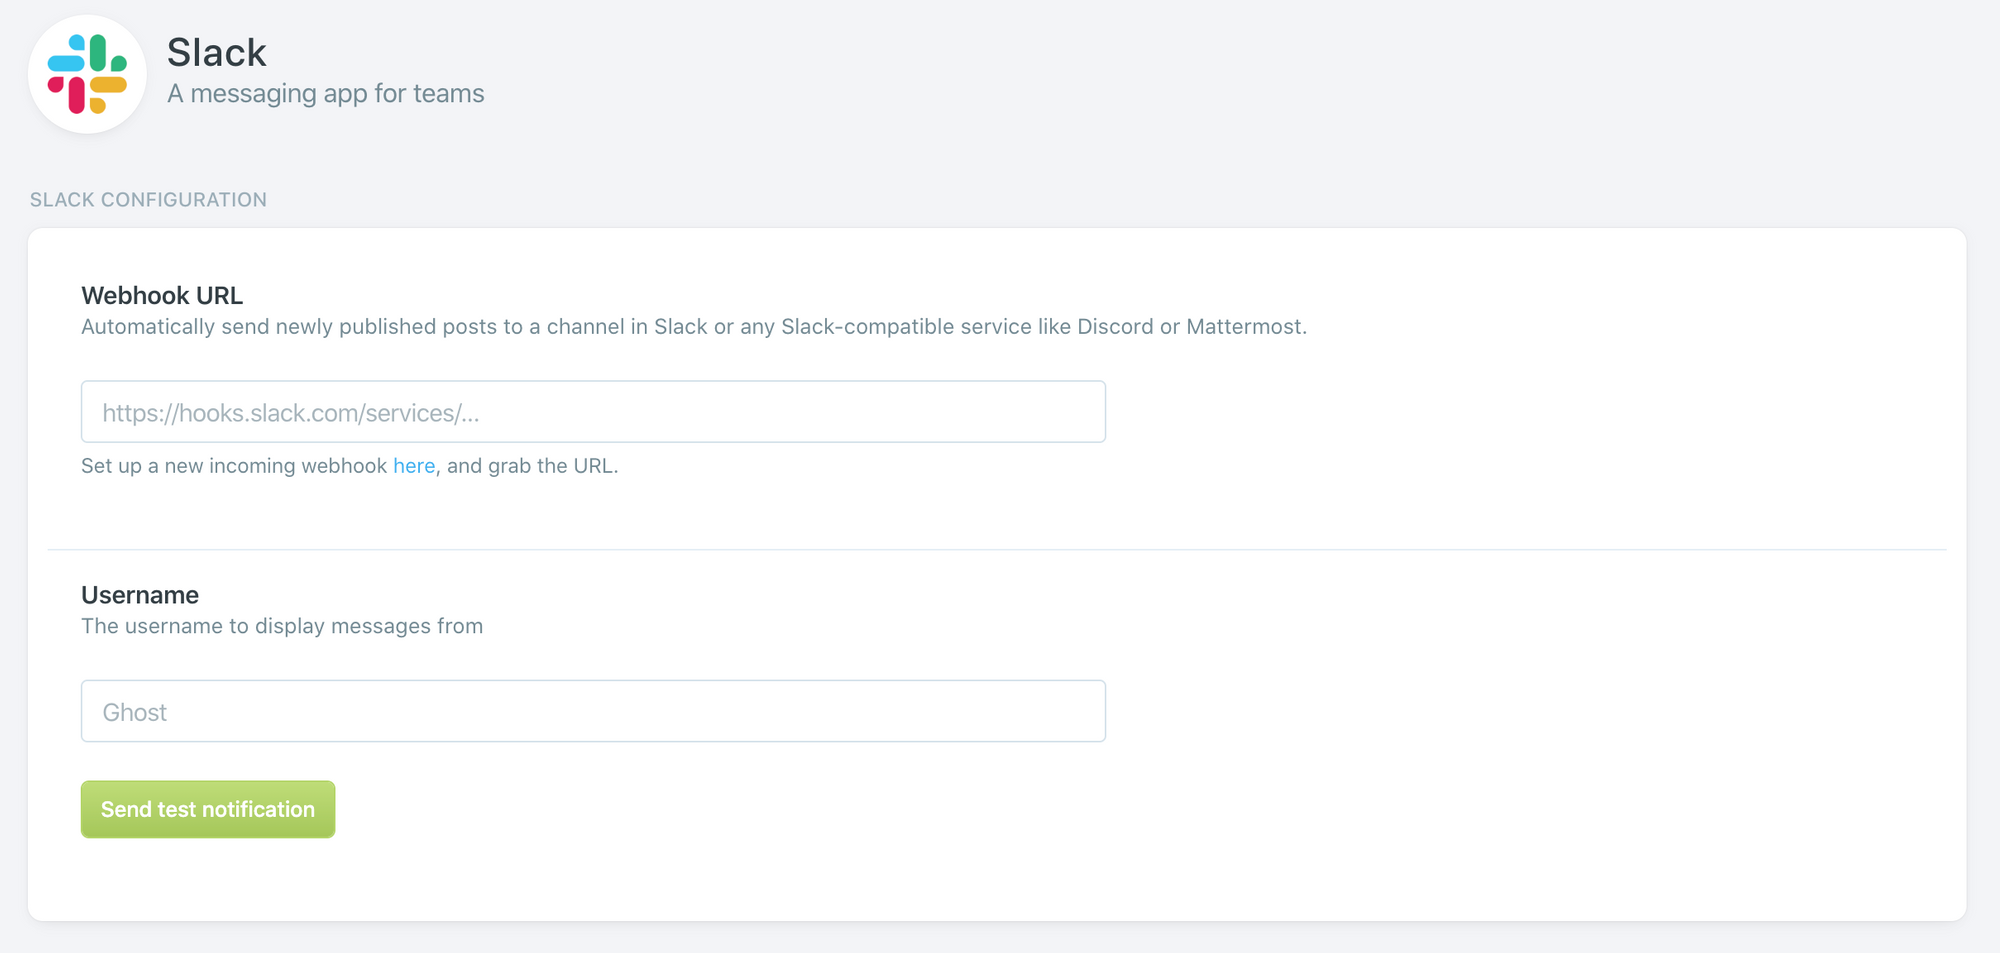Open the incoming webhook setup via 'here' link
The height and width of the screenshot is (953, 2000).
413,465
